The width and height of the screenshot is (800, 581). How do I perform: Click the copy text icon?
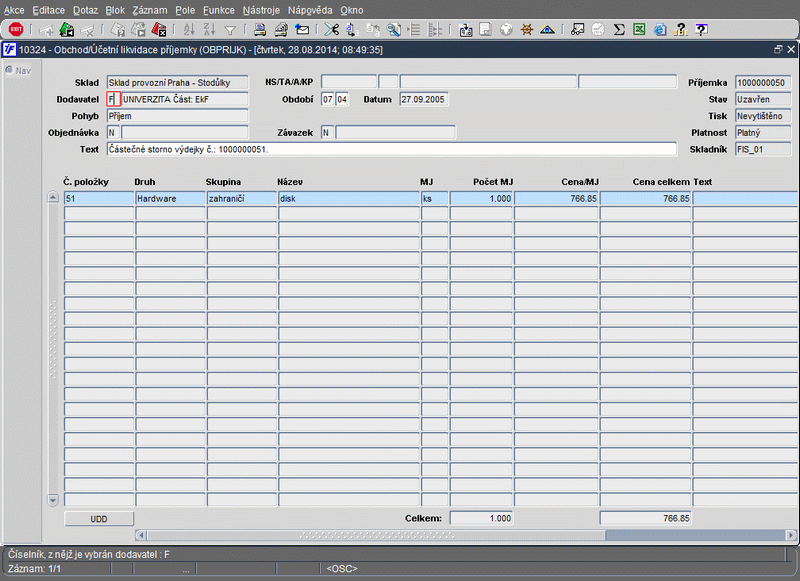click(x=352, y=30)
